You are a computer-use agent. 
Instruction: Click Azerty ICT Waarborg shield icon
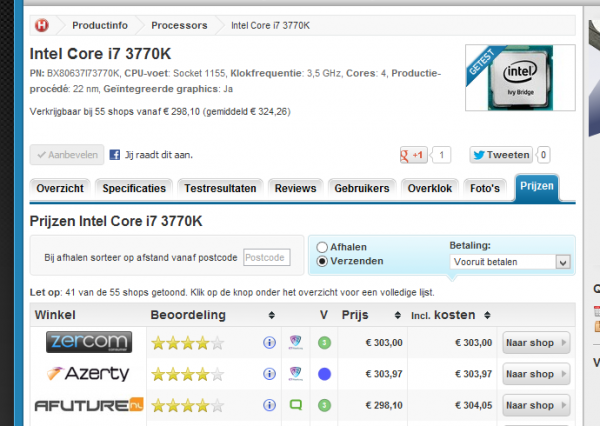295,374
